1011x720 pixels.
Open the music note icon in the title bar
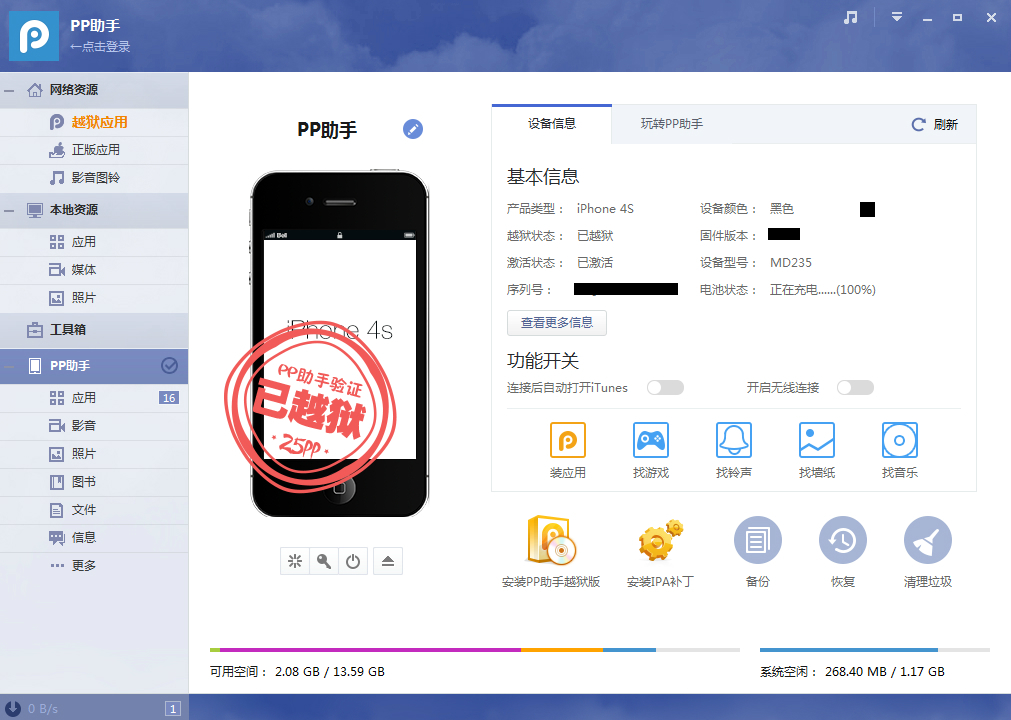850,17
